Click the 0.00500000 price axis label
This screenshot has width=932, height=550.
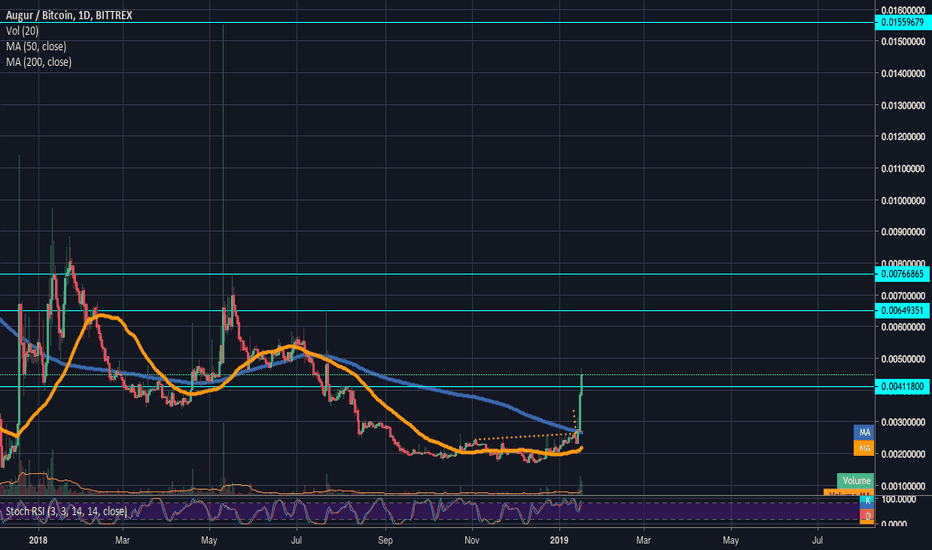click(x=903, y=359)
